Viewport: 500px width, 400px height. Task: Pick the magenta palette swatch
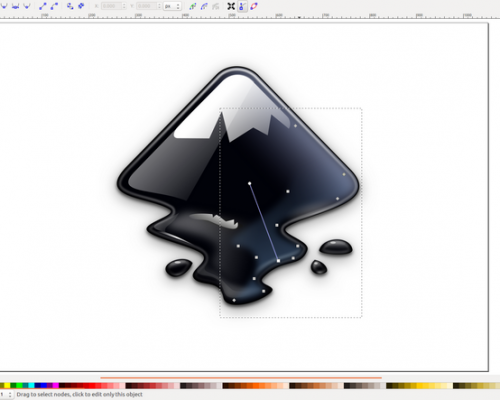click(56, 385)
